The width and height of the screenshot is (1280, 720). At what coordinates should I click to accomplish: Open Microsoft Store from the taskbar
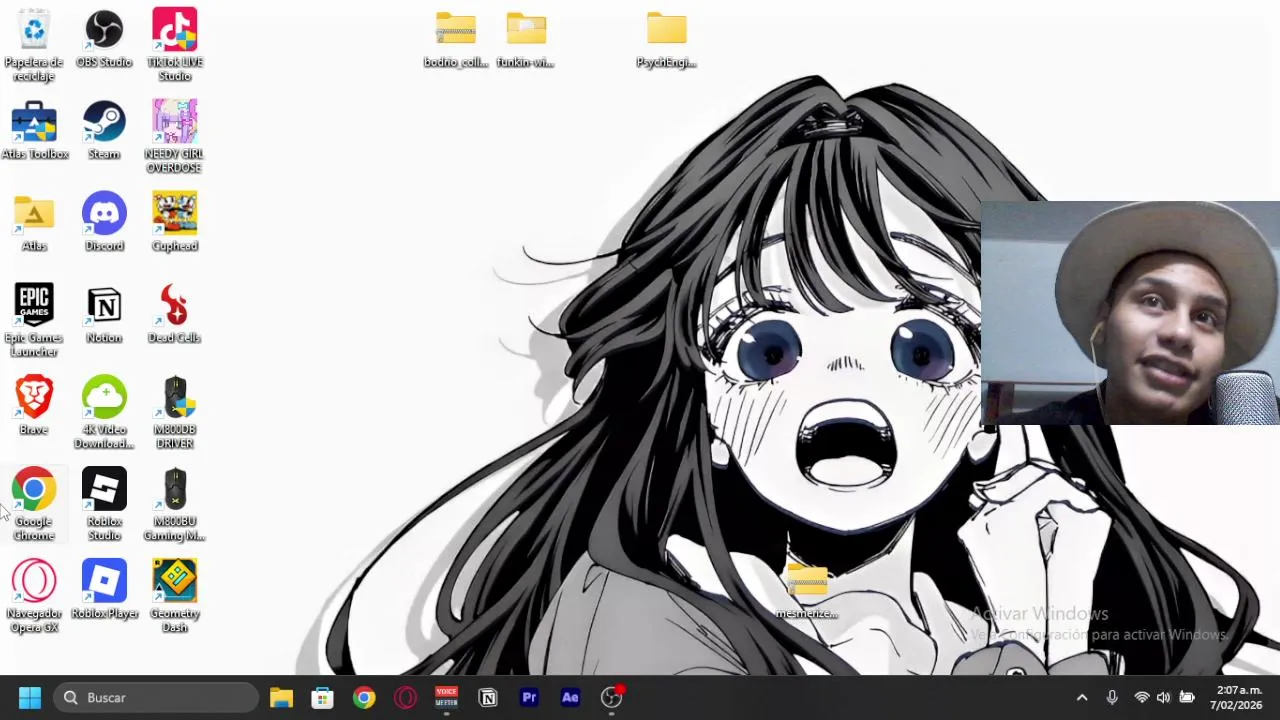[322, 697]
